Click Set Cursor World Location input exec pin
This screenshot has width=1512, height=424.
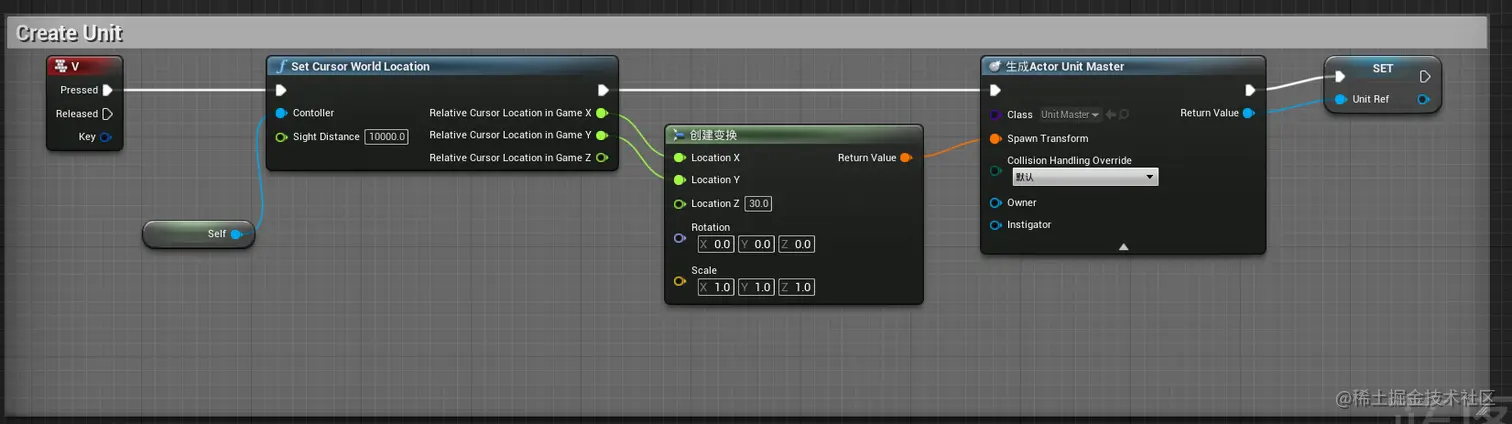pos(282,90)
